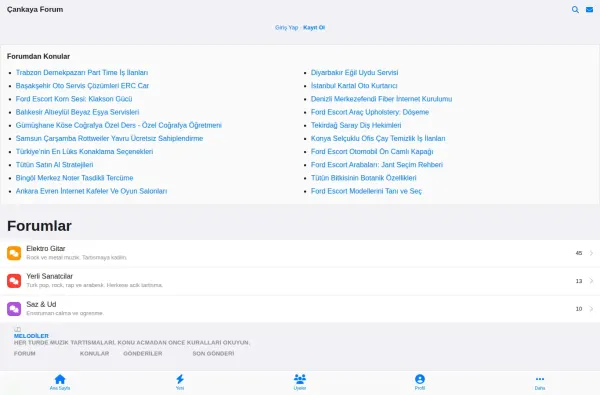Open the envelope messages icon
The width and height of the screenshot is (600, 395).
[589, 10]
